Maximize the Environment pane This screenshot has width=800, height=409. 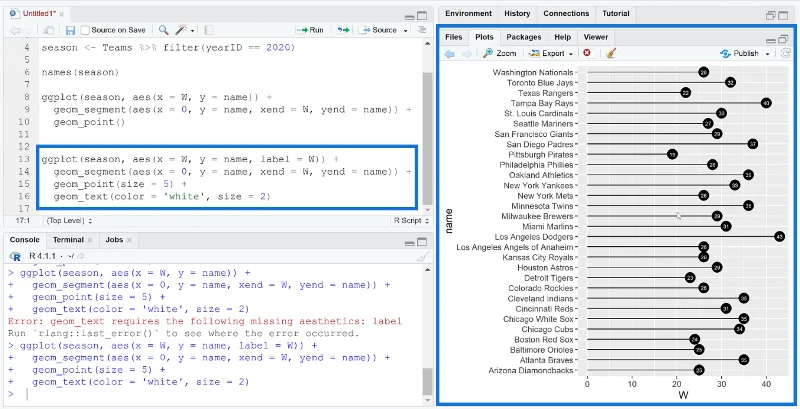pos(784,16)
